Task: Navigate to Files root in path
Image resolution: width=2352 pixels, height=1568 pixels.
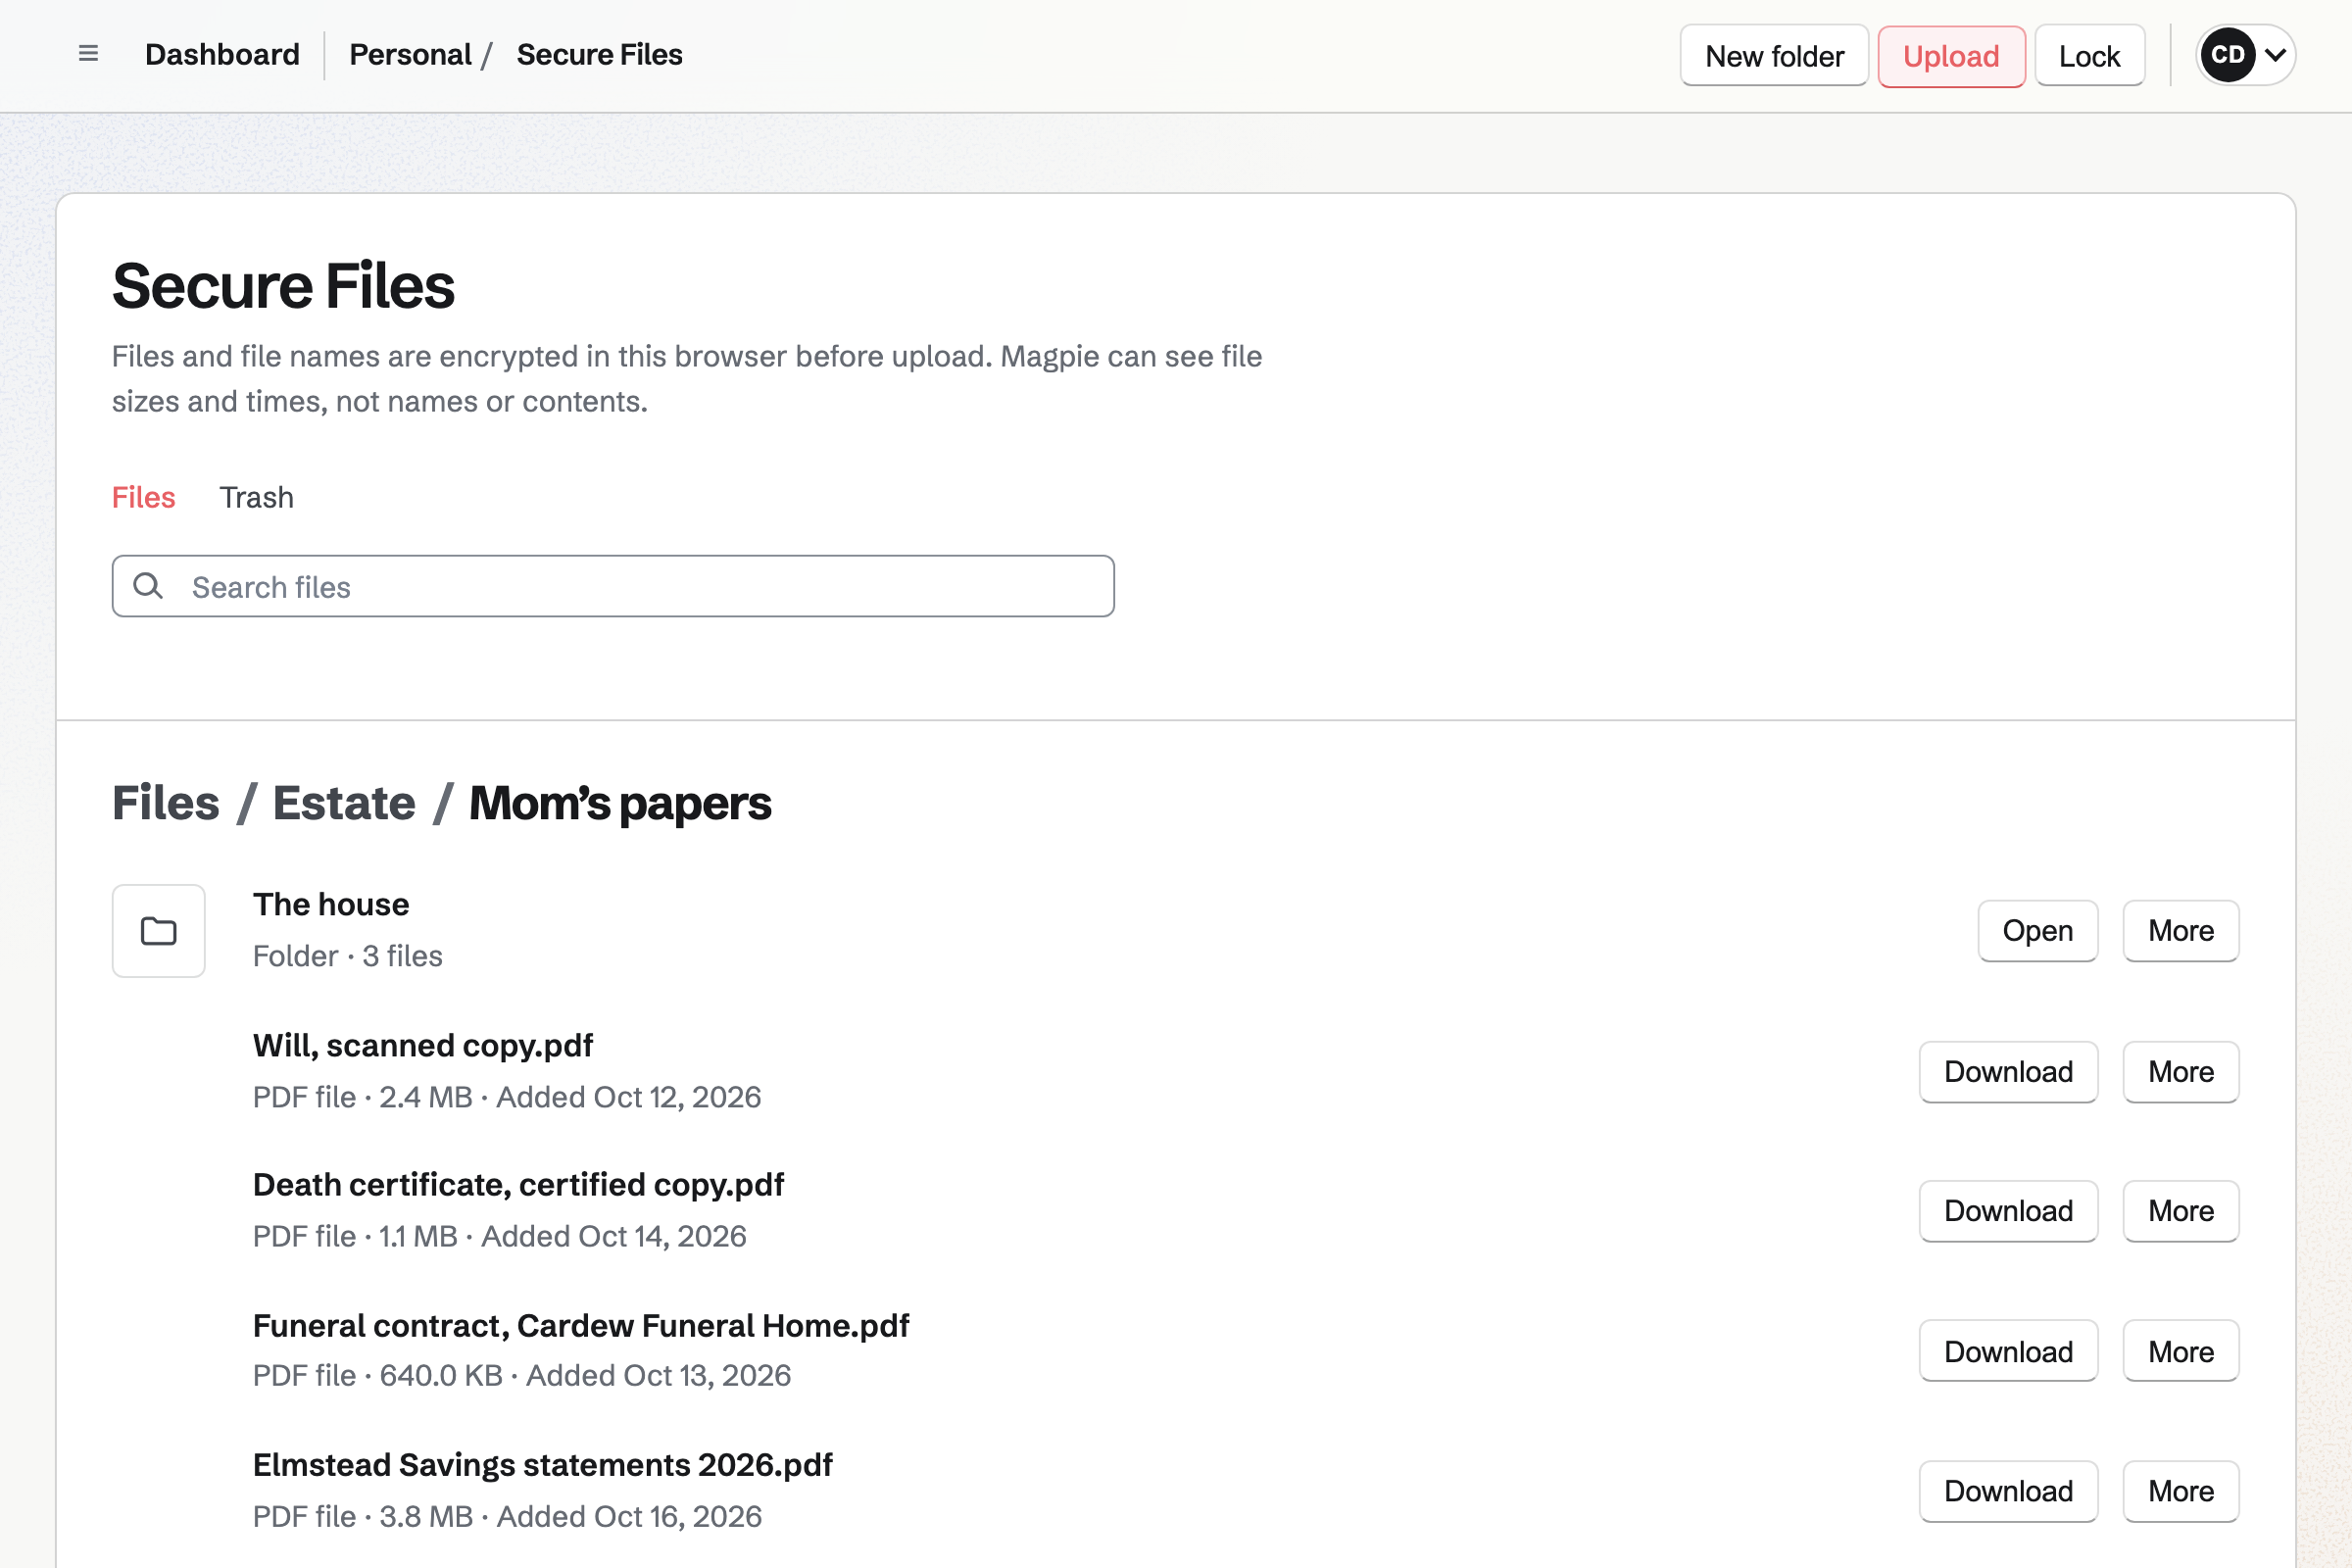Action: 165,803
